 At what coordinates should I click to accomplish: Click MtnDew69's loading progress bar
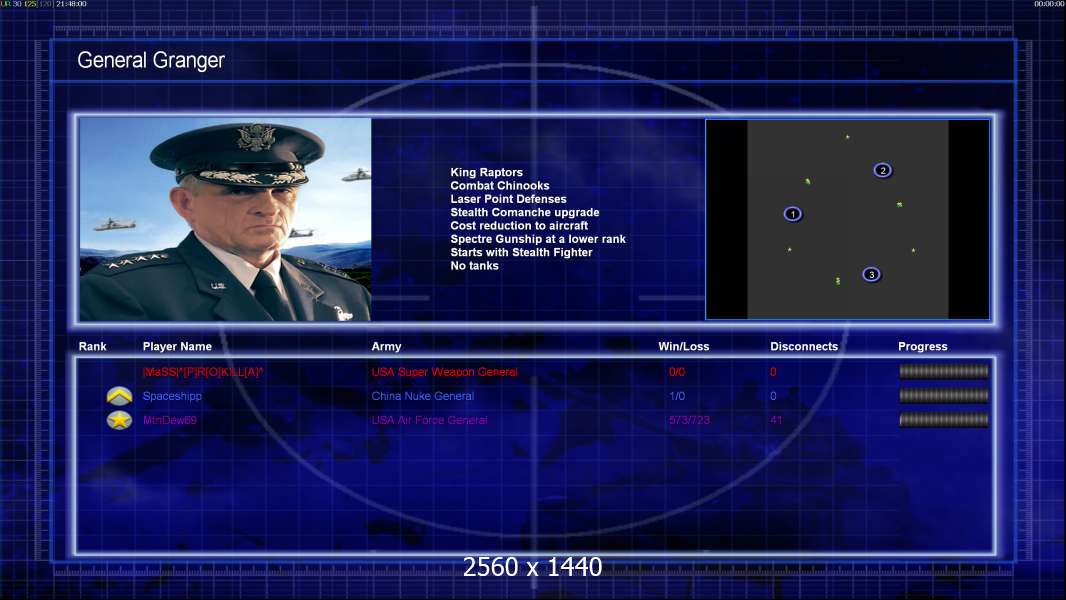pyautogui.click(x=944, y=420)
